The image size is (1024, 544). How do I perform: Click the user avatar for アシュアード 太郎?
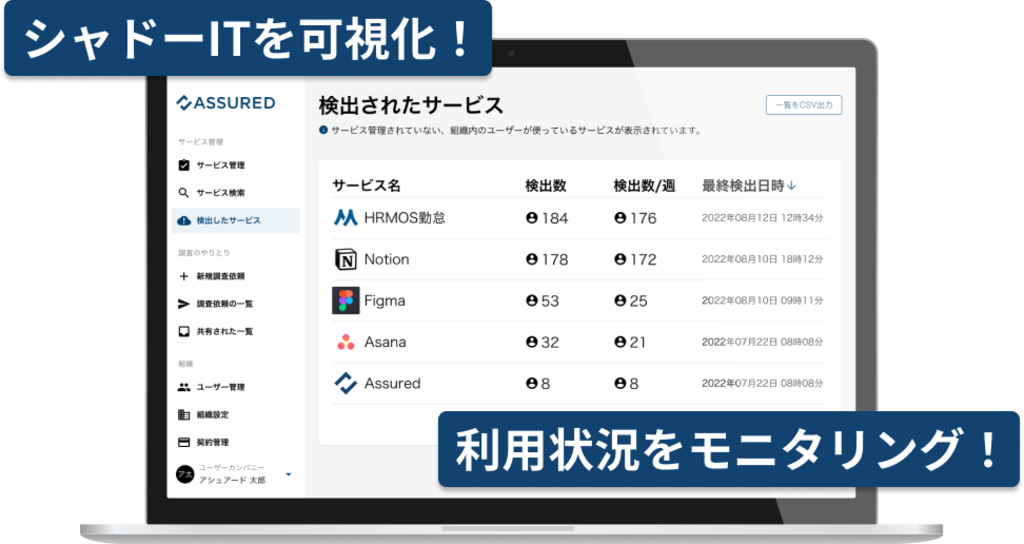(x=185, y=474)
